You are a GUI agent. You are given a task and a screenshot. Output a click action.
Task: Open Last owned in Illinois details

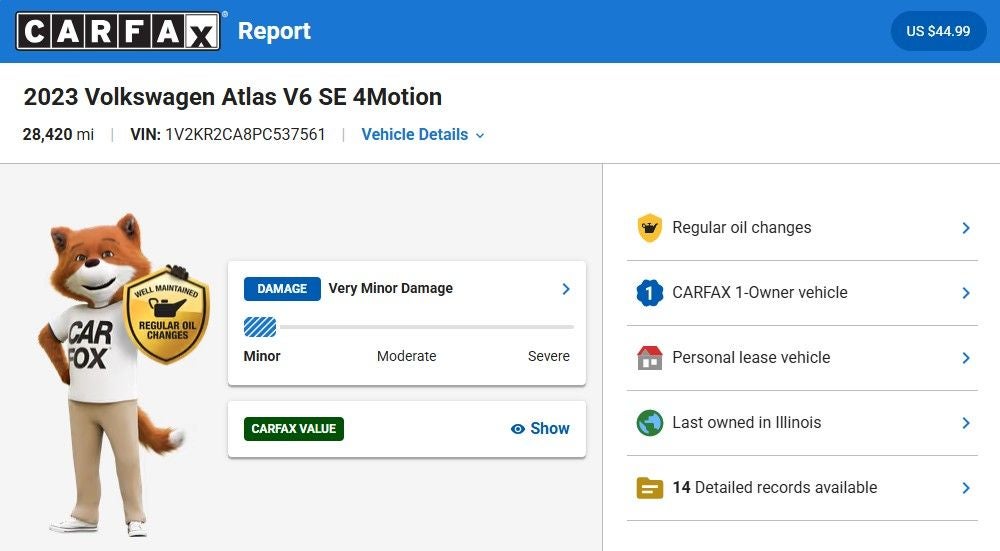coord(800,423)
